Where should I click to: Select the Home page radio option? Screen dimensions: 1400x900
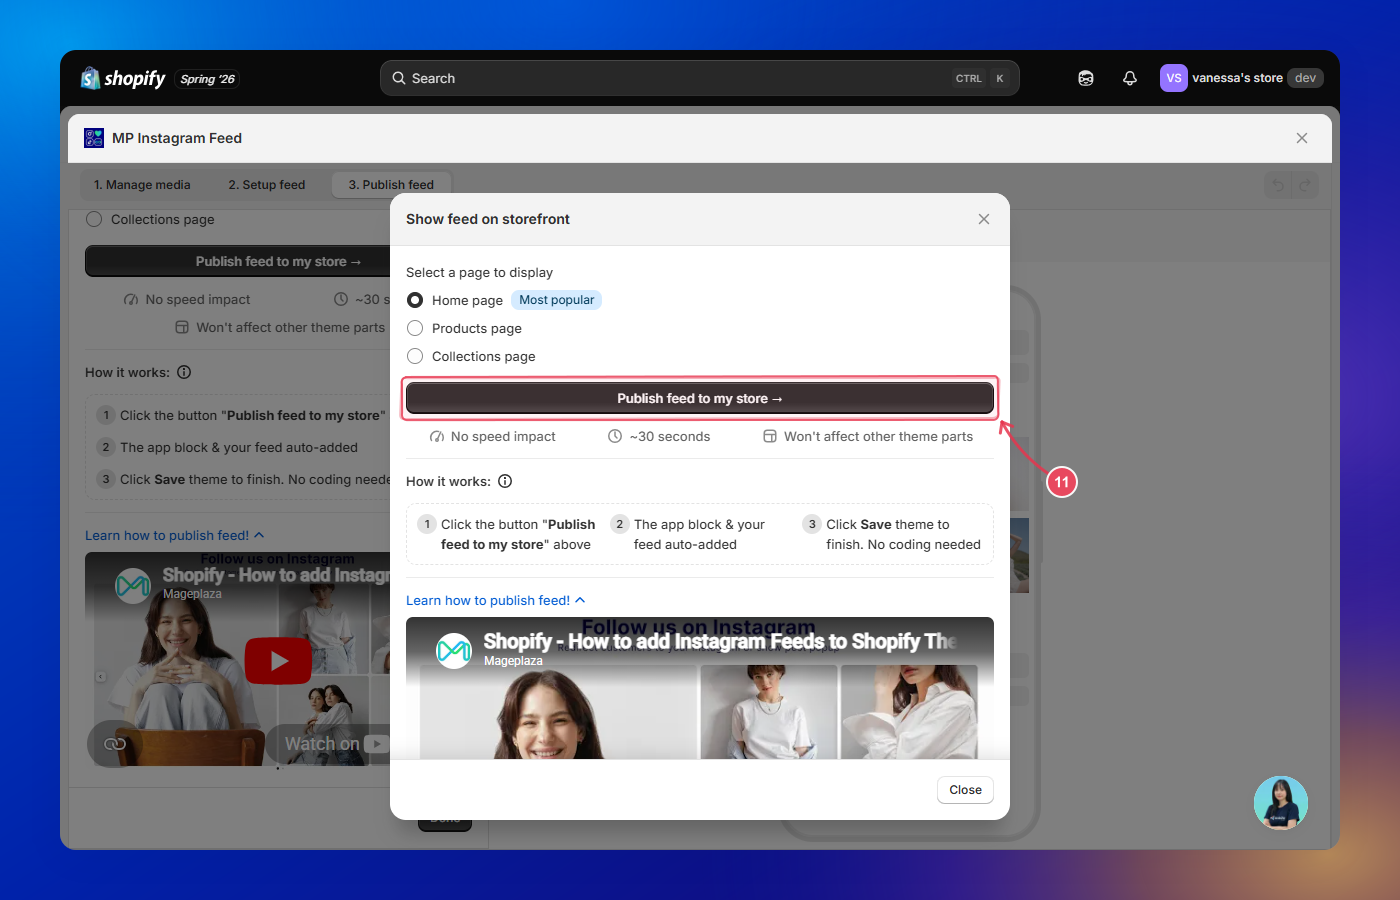click(415, 300)
